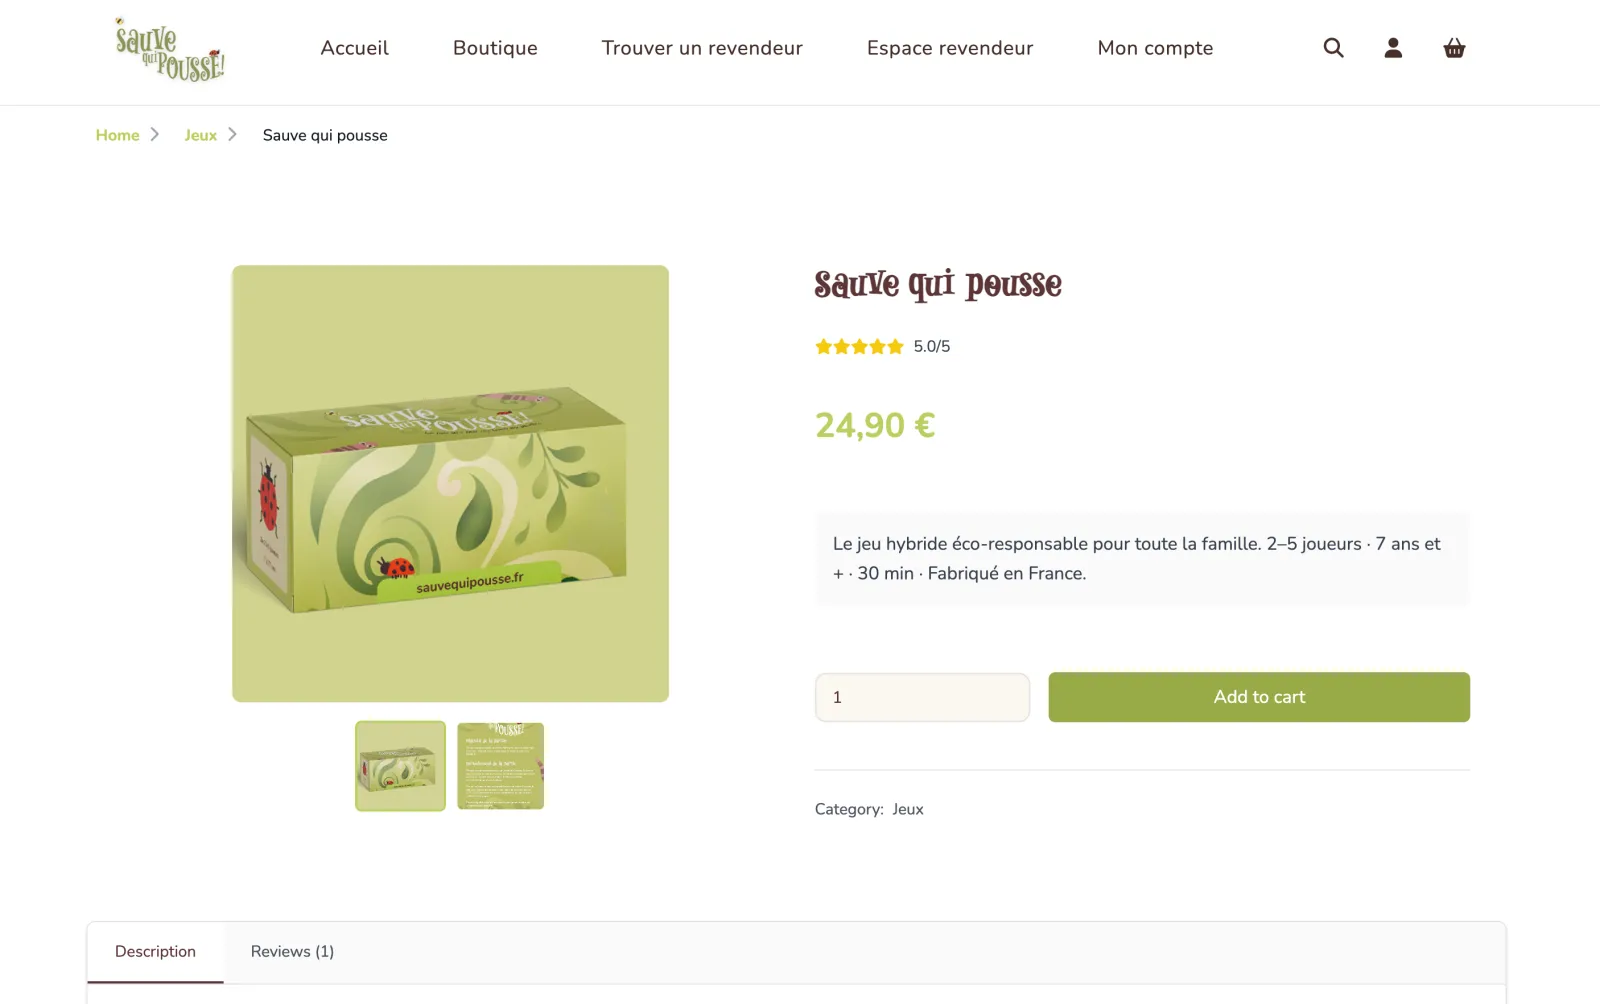1600x1004 pixels.
Task: Select the Description tab
Action: click(x=155, y=952)
